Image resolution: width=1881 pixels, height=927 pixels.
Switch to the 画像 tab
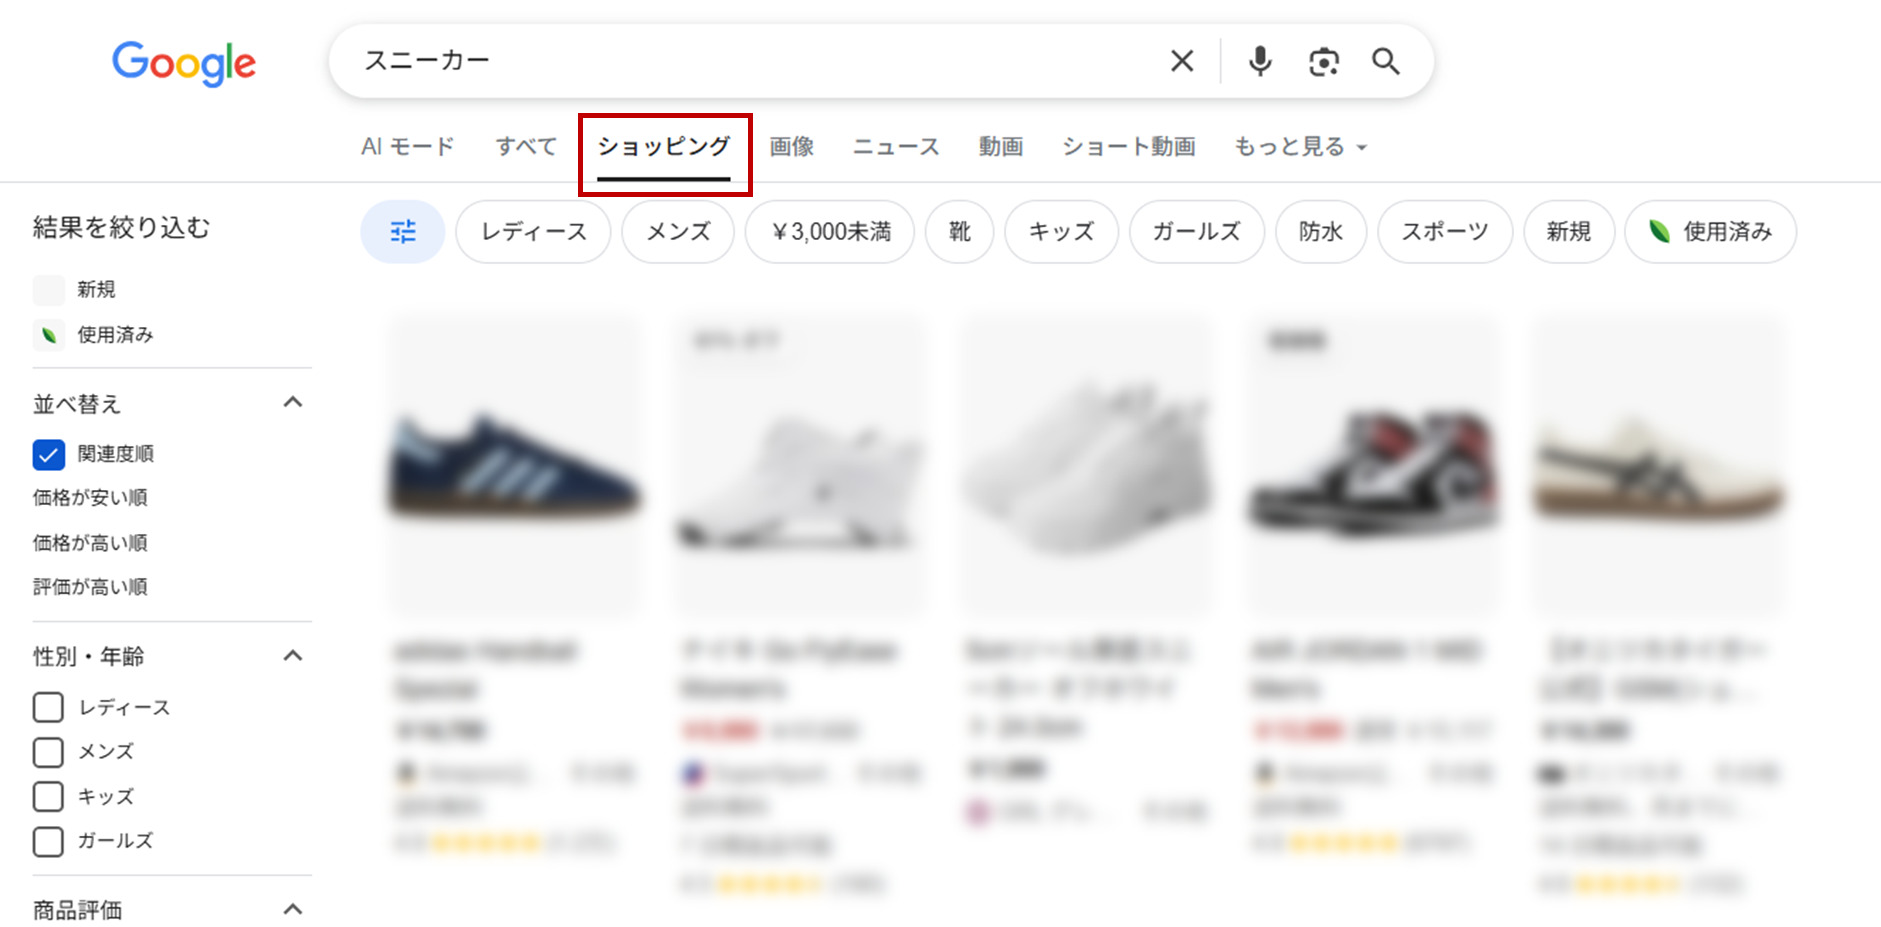[x=791, y=147]
